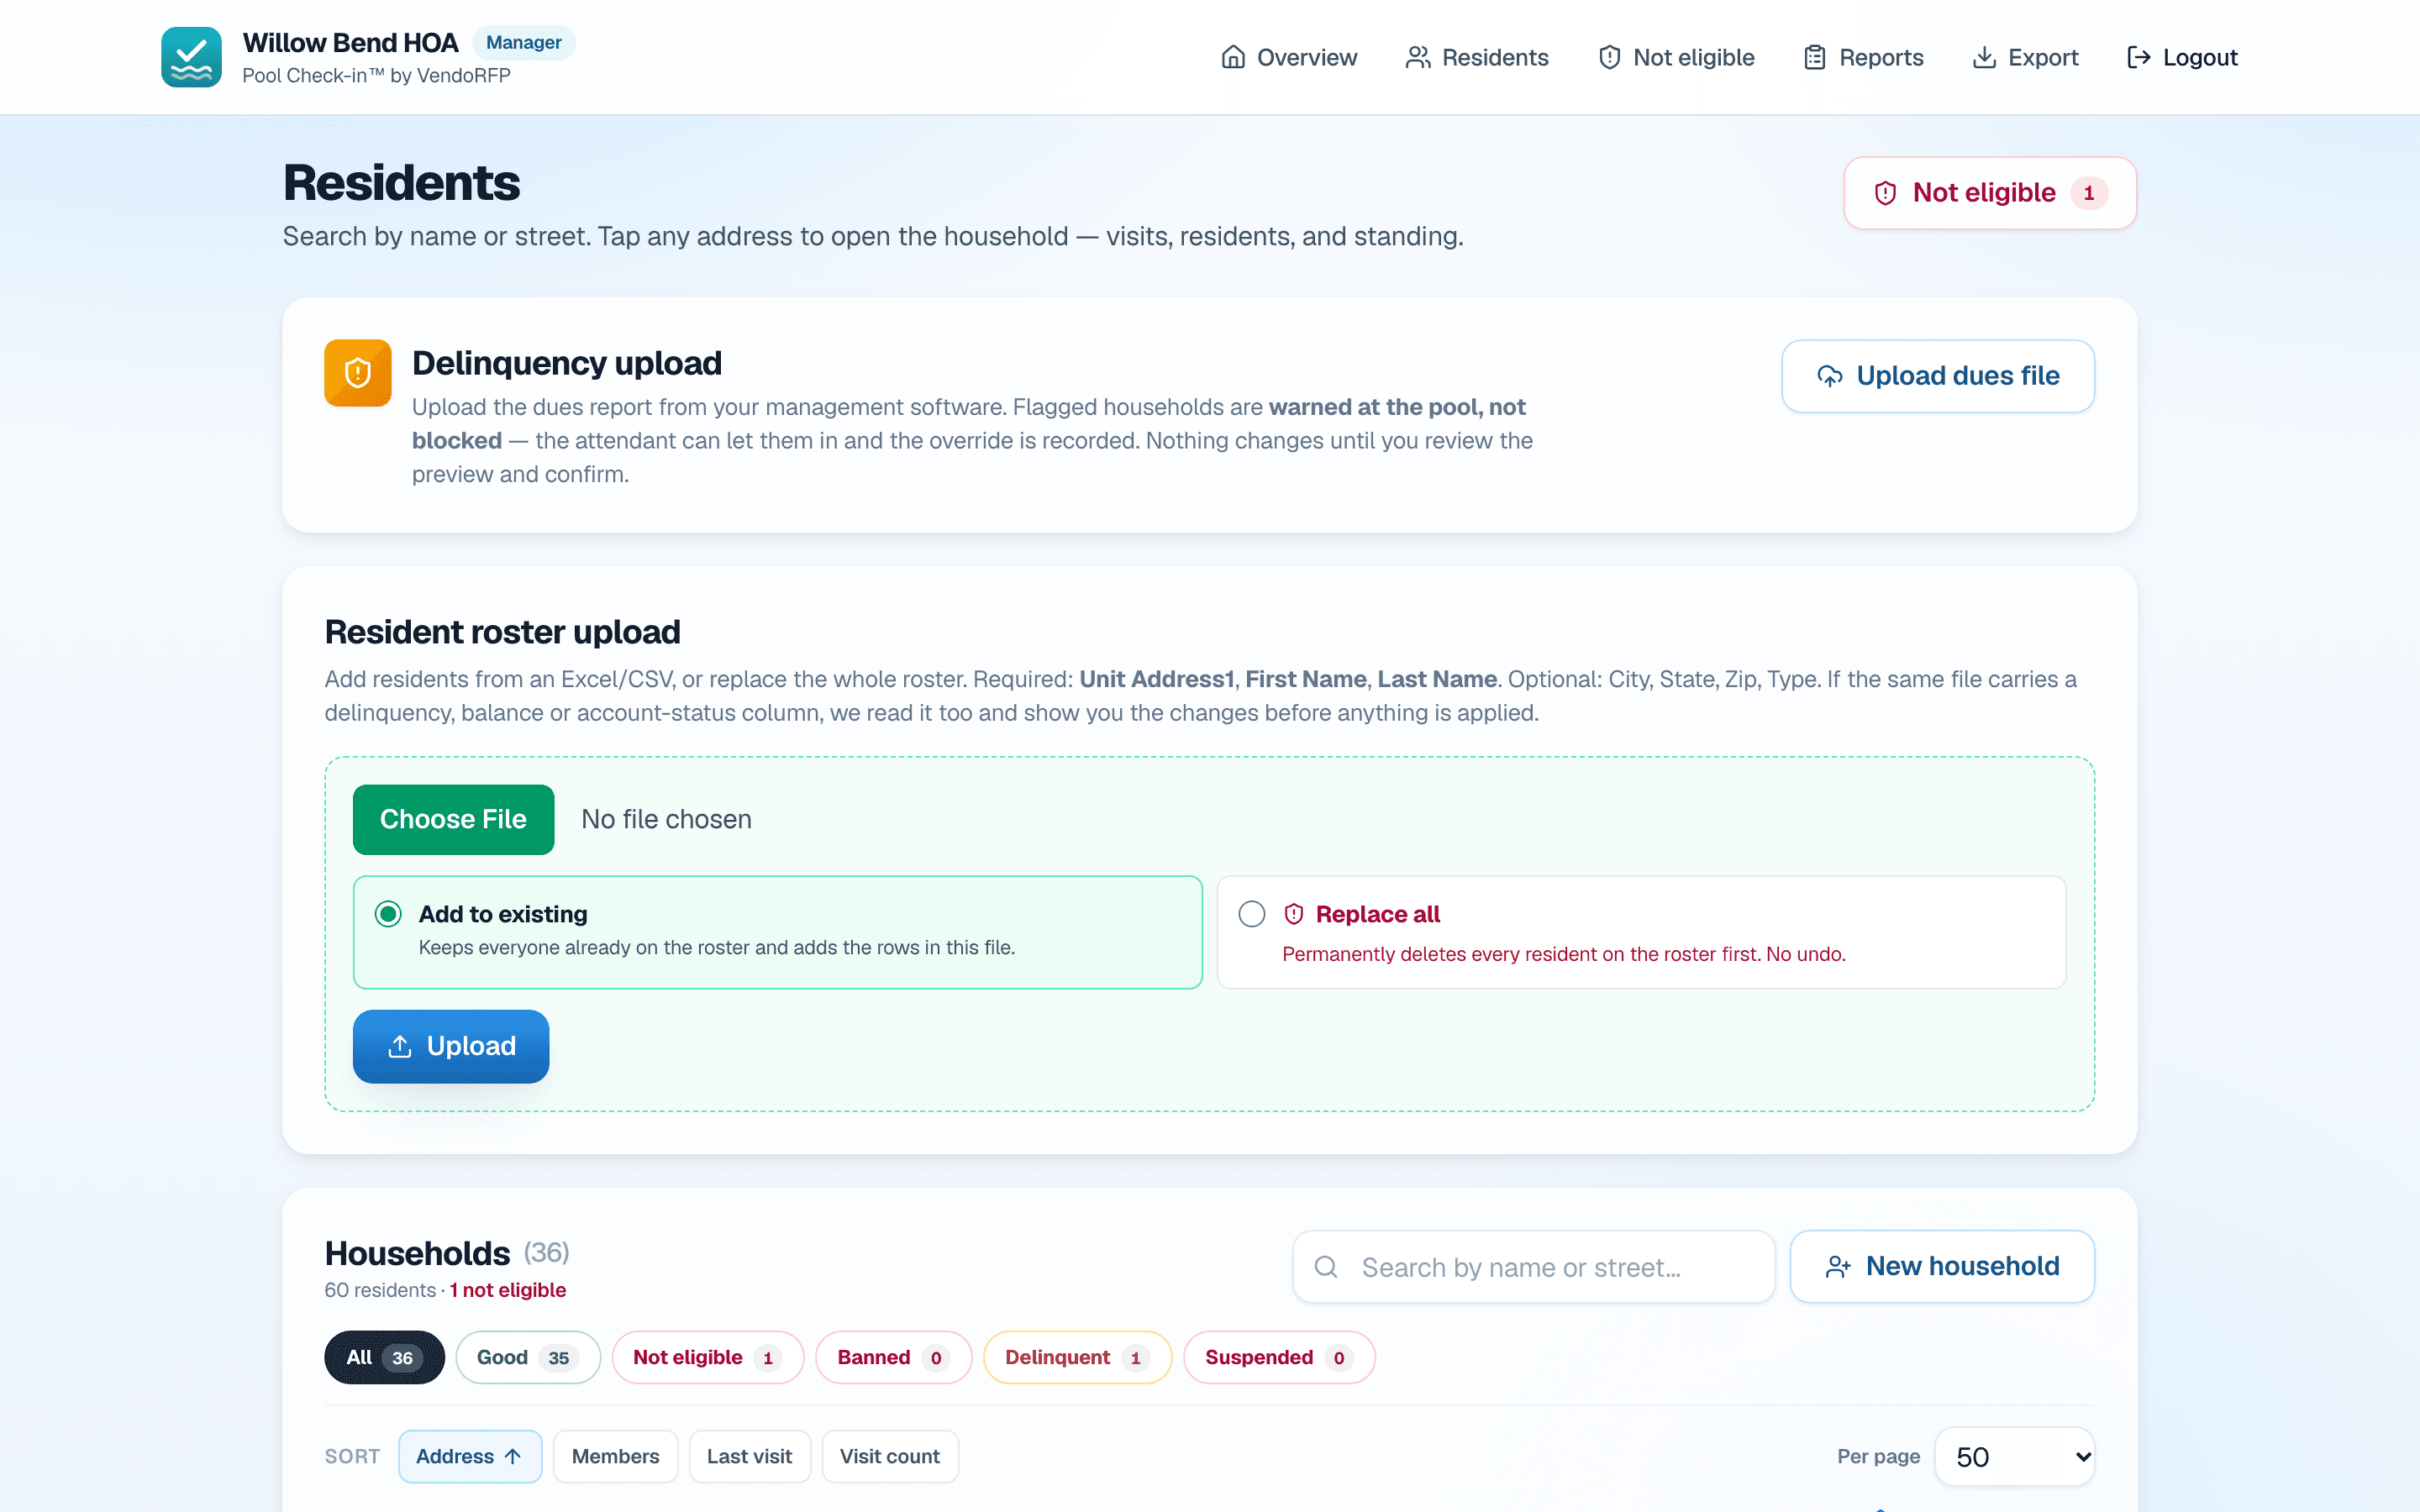Click the Manager role badge

524,42
